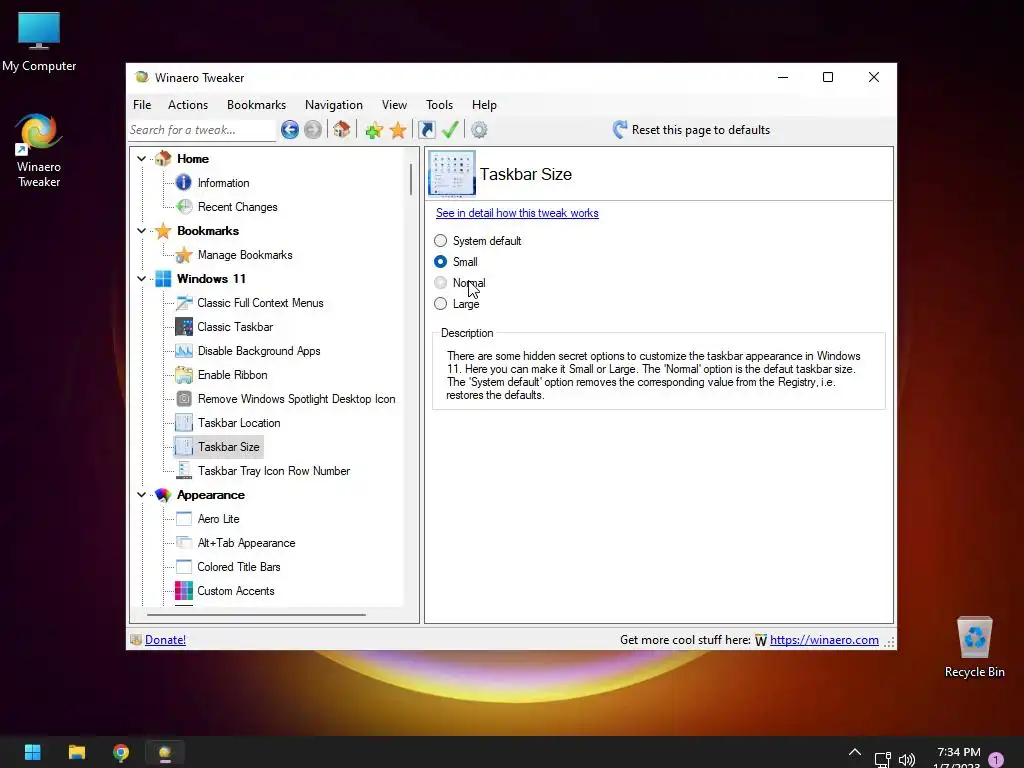Click the Taskbar Size tree item text
The image size is (1024, 768).
point(229,447)
